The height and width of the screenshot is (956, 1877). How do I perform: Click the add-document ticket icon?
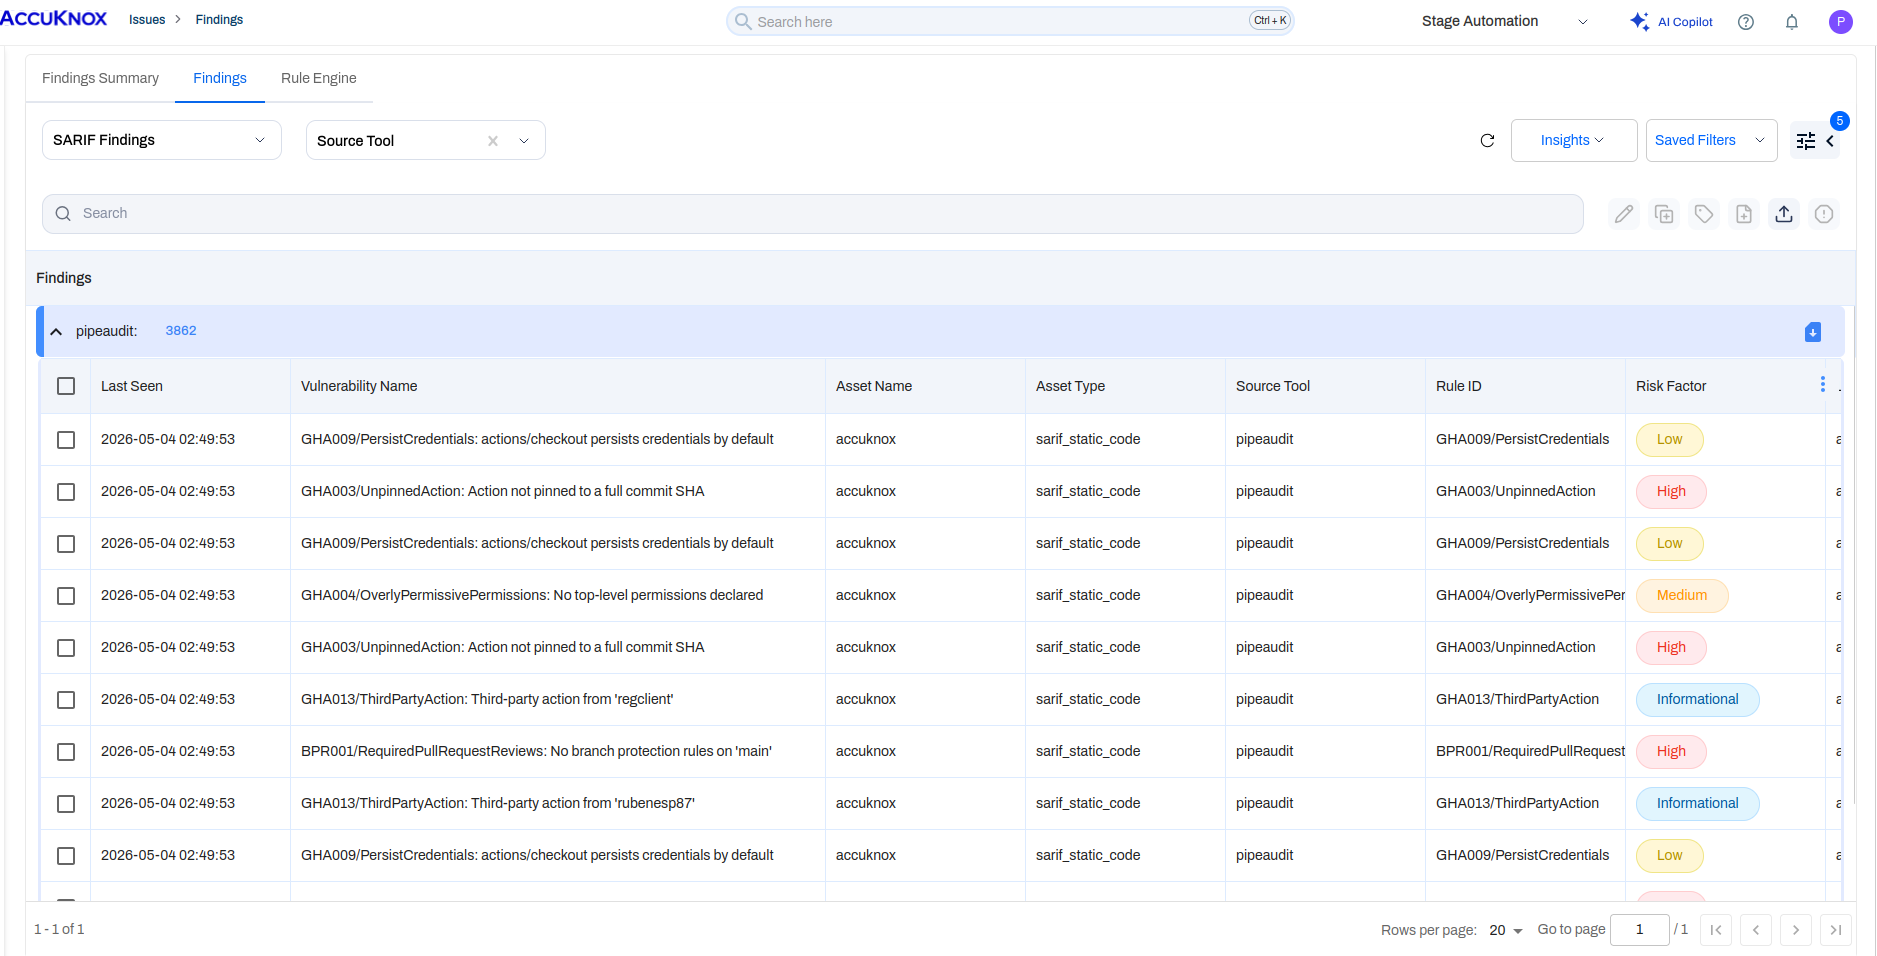point(1744,214)
